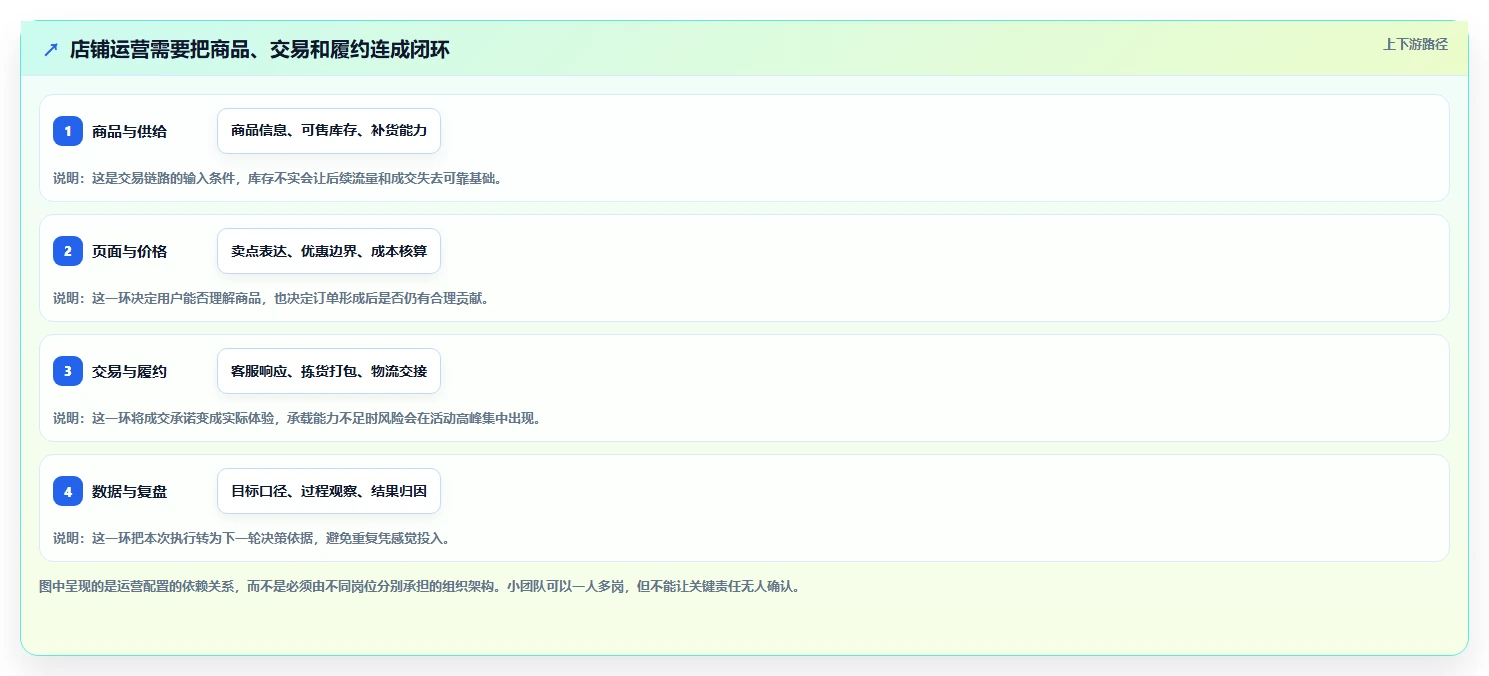Click the 客服响应、拣货打包、物流交接 chip

click(x=329, y=371)
